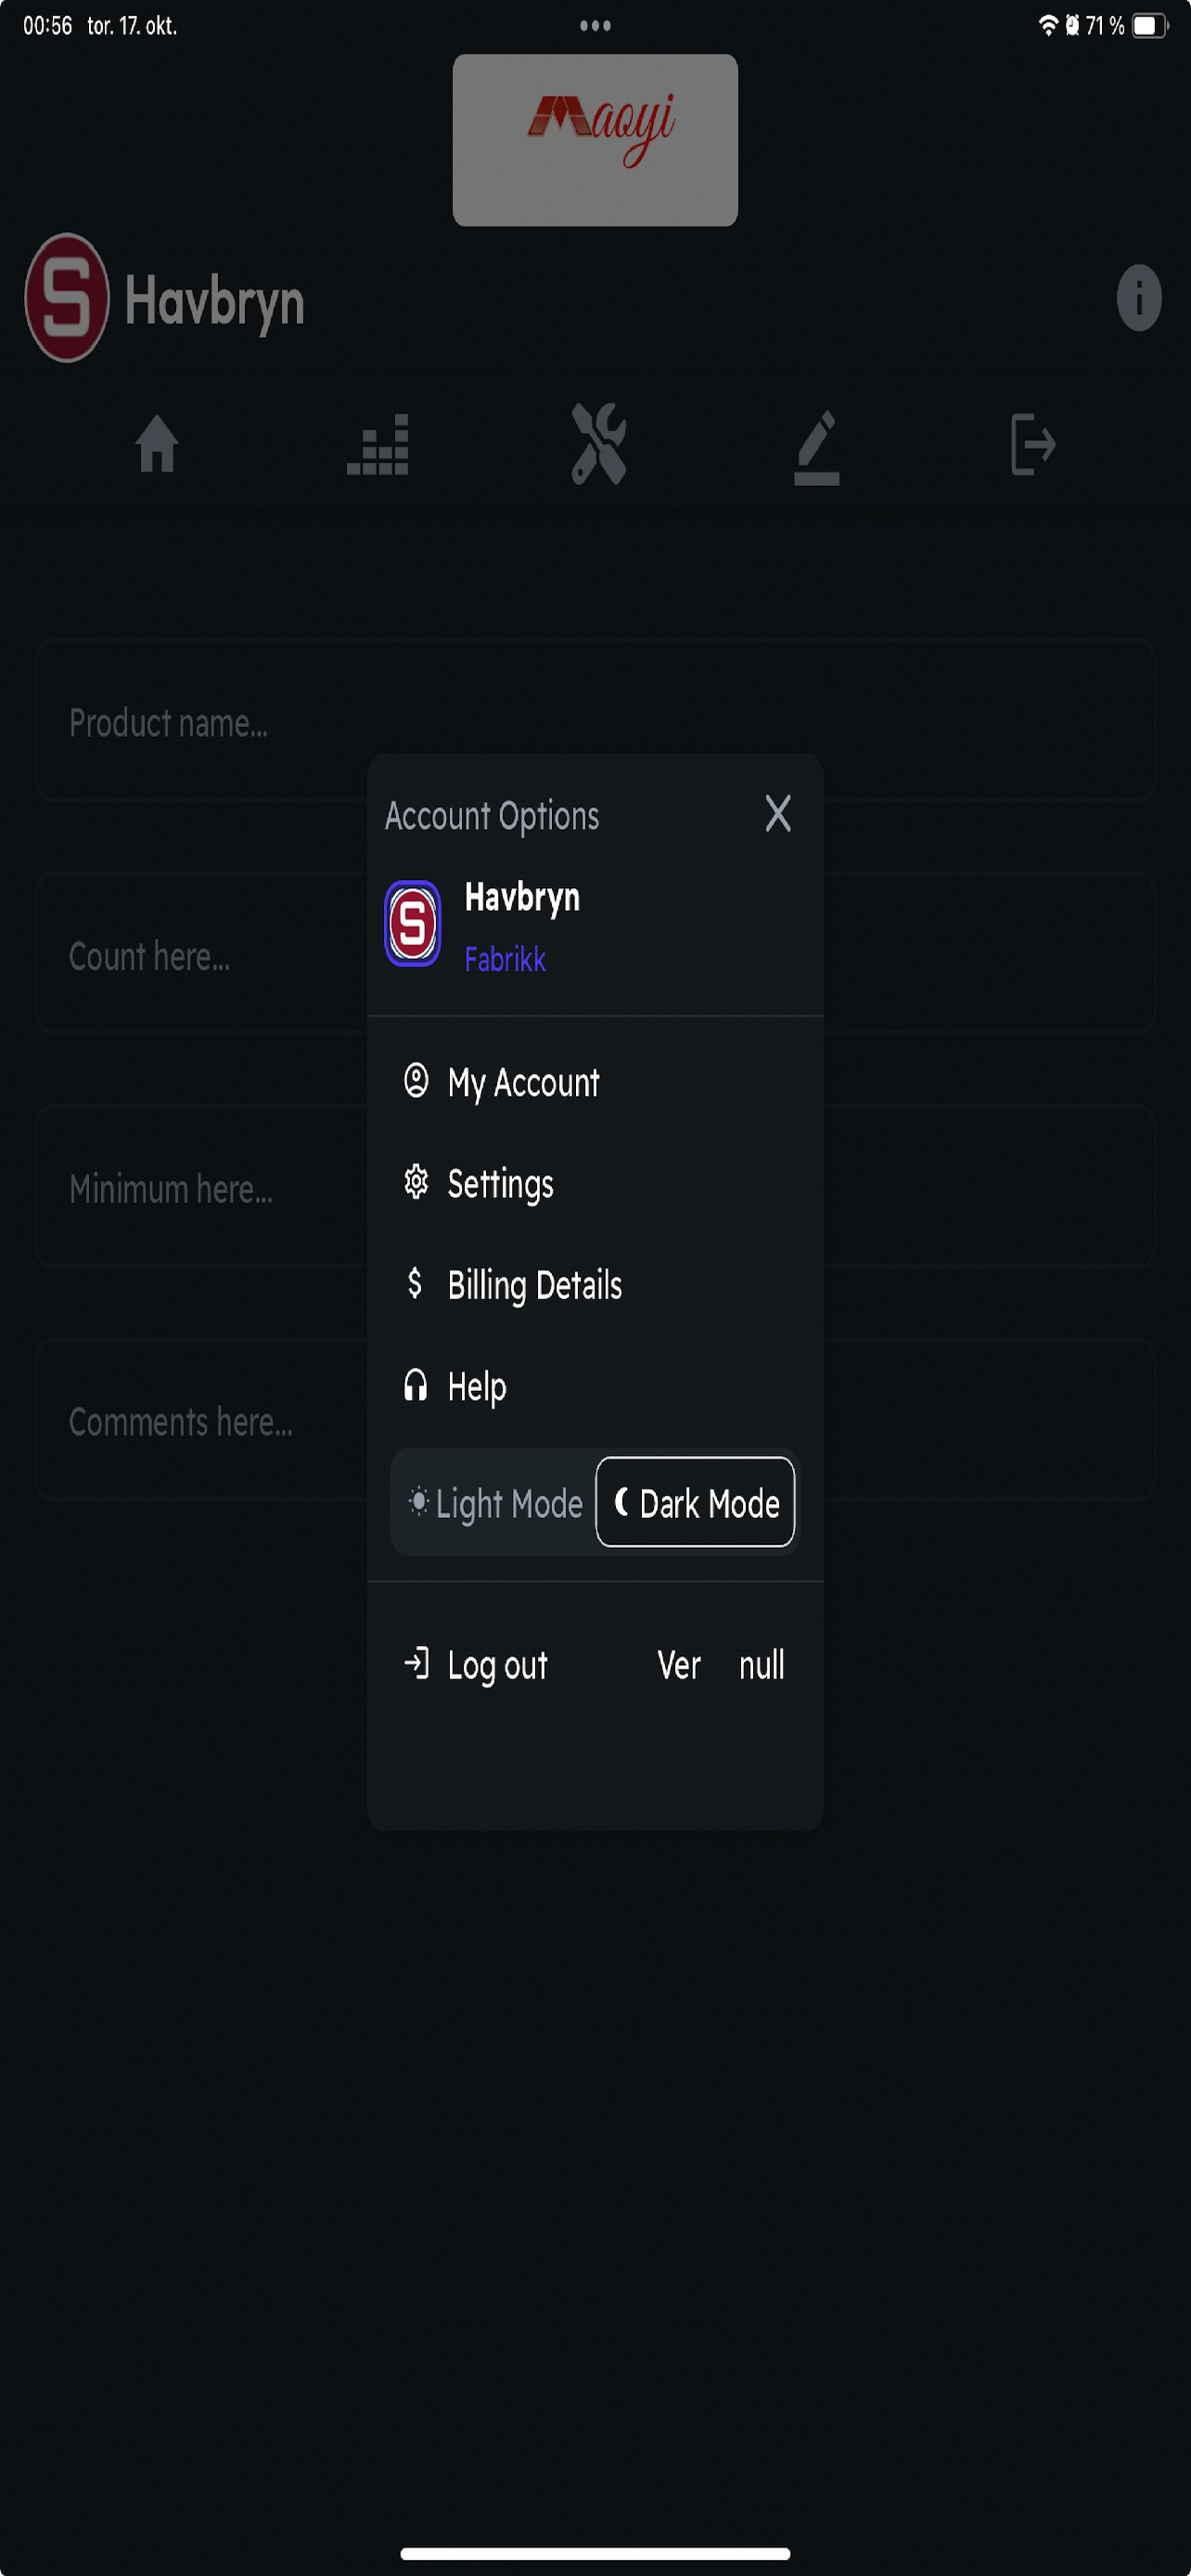Go to Billing Details
Viewport: 1191px width, 2576px height.
coord(533,1285)
